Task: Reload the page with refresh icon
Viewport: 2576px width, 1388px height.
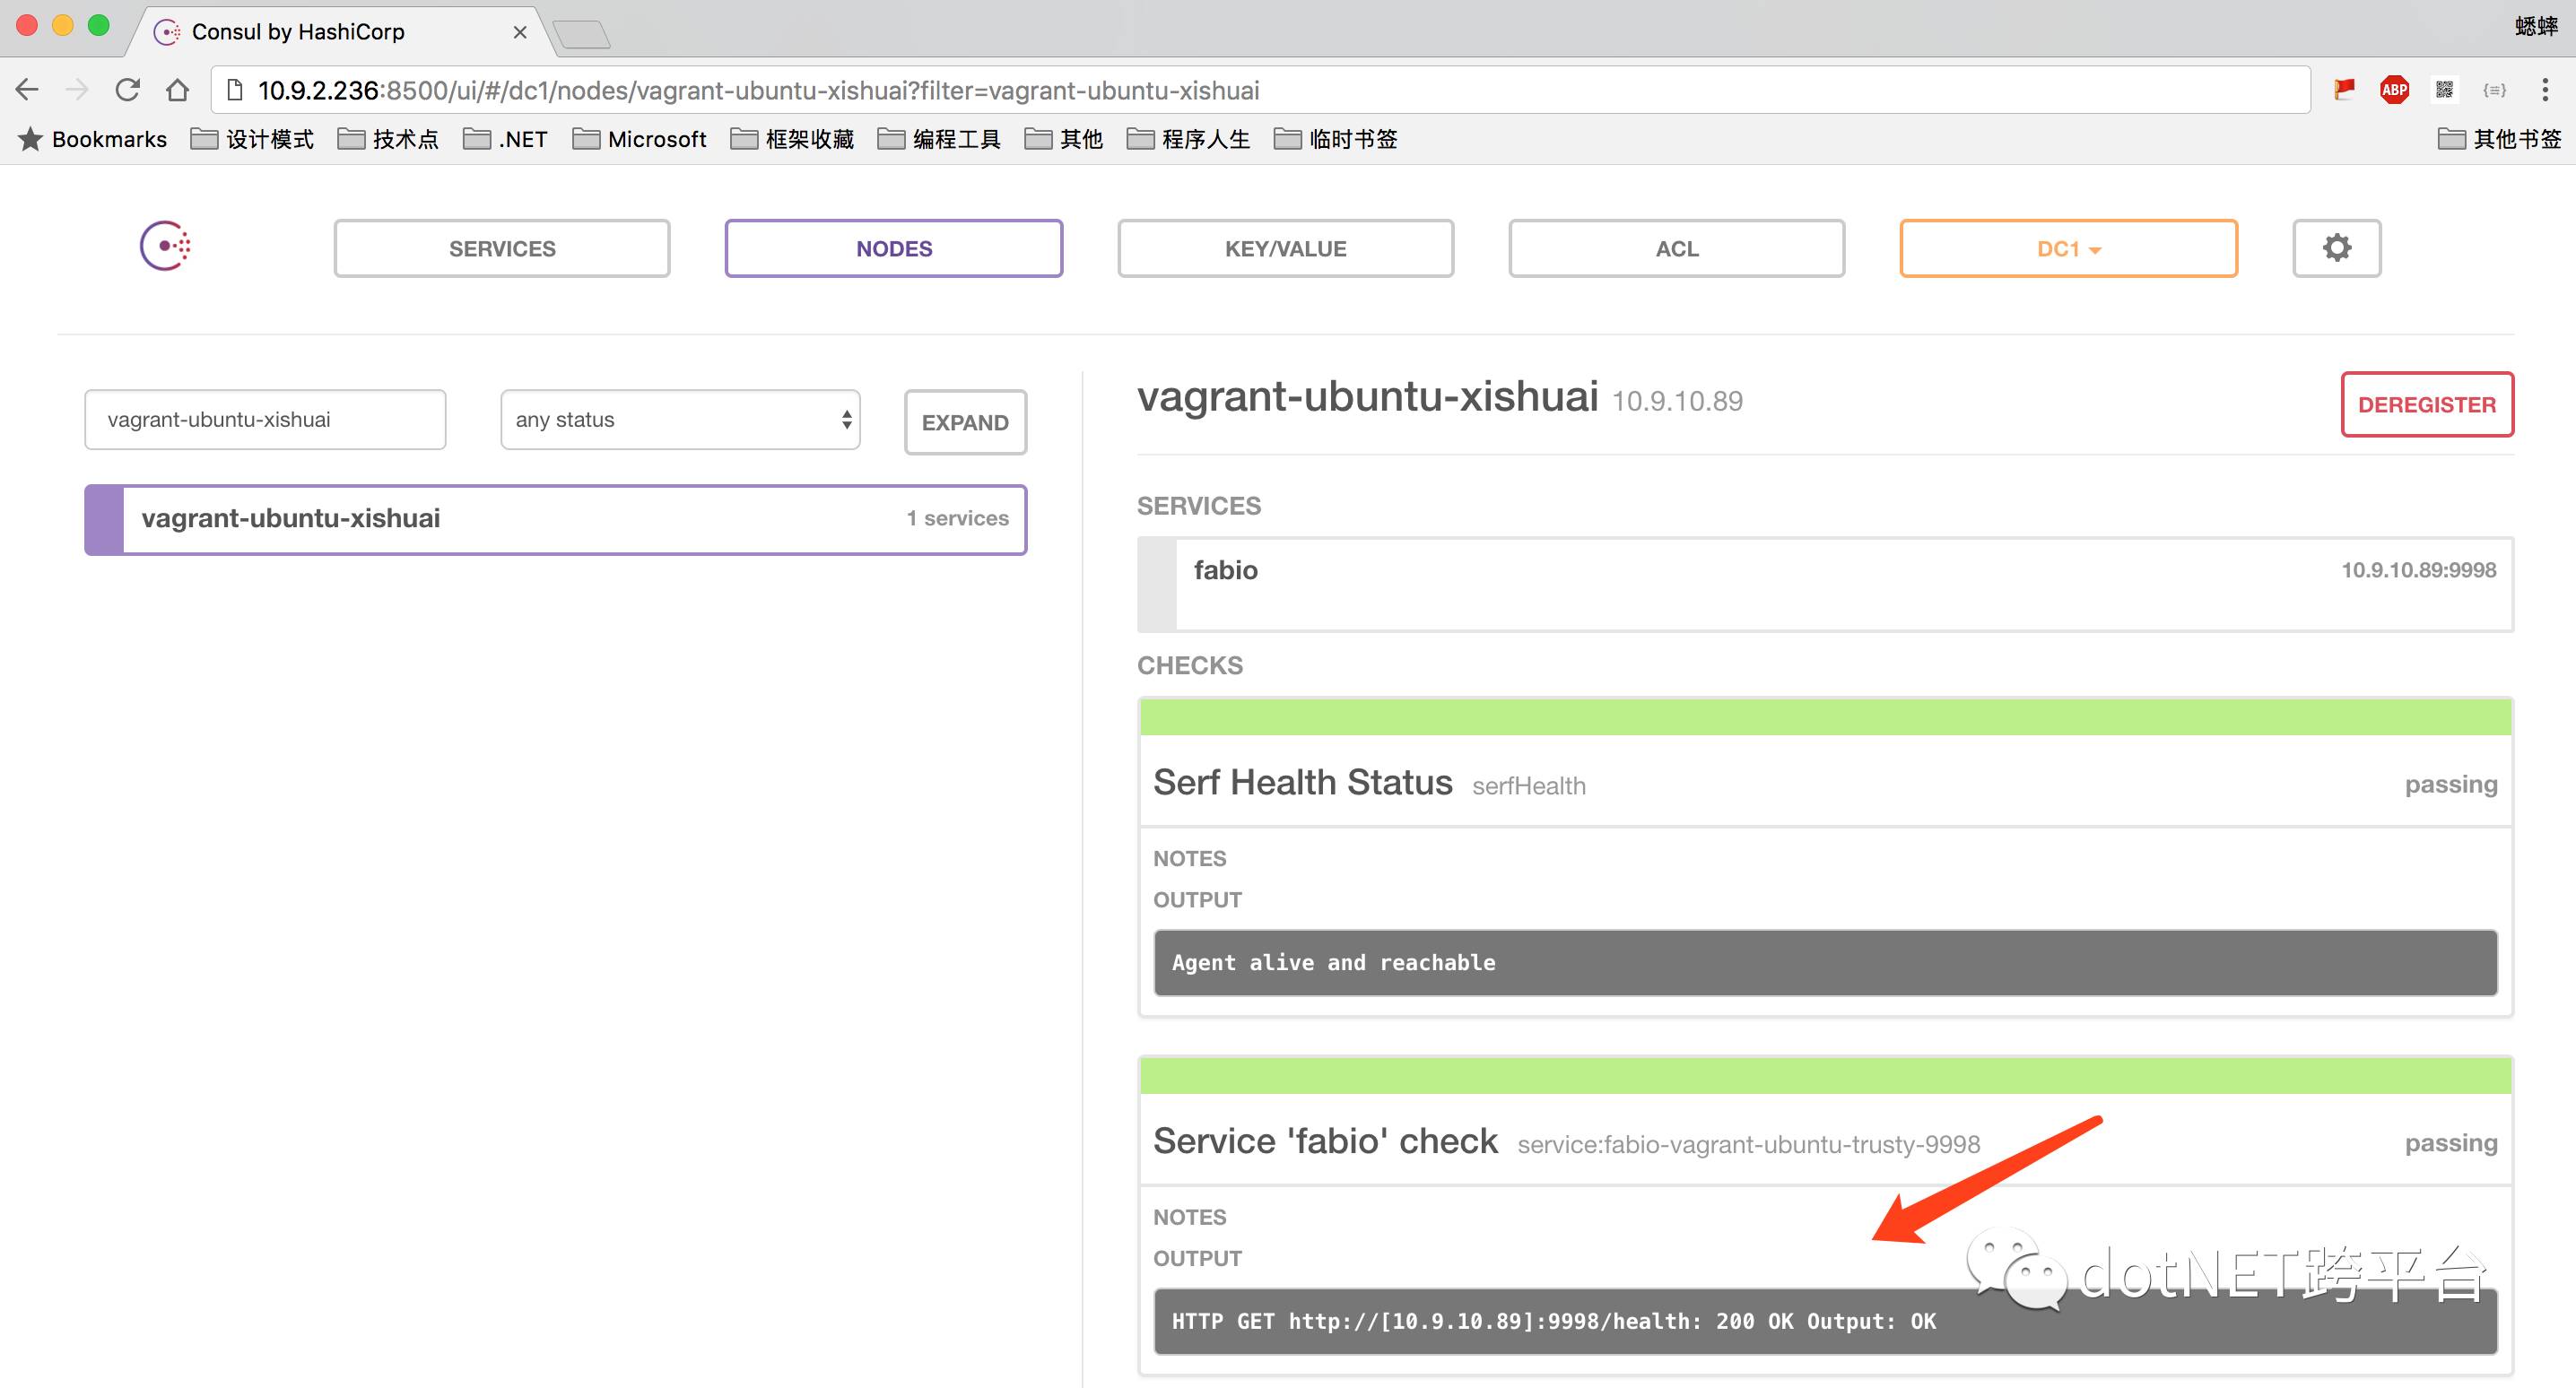Action: [127, 90]
